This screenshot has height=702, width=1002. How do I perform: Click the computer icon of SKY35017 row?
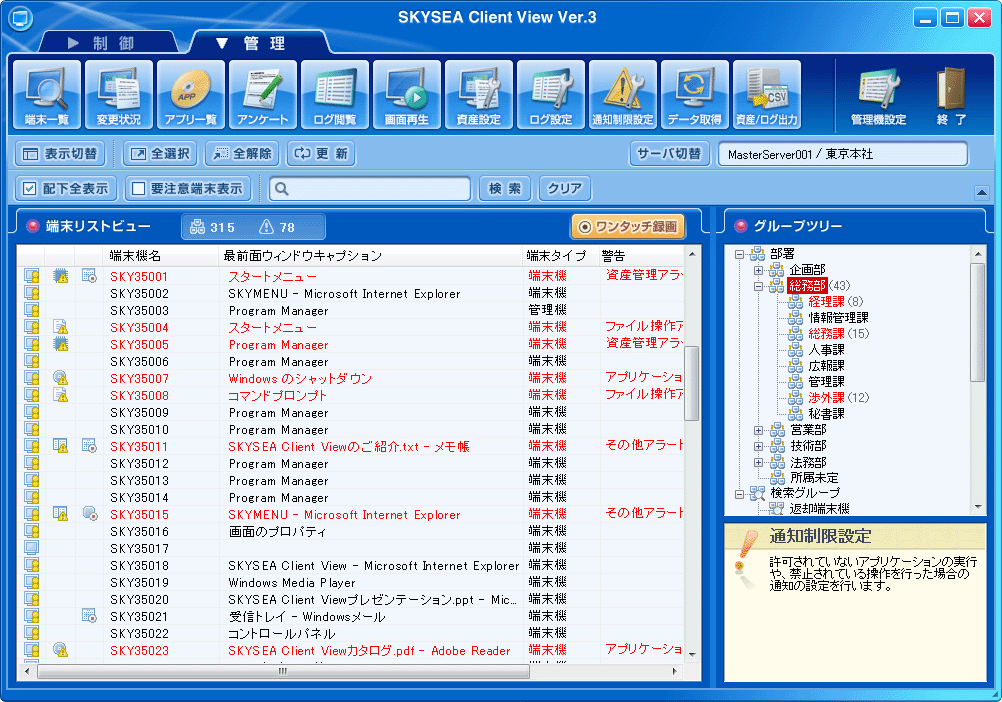(x=31, y=548)
